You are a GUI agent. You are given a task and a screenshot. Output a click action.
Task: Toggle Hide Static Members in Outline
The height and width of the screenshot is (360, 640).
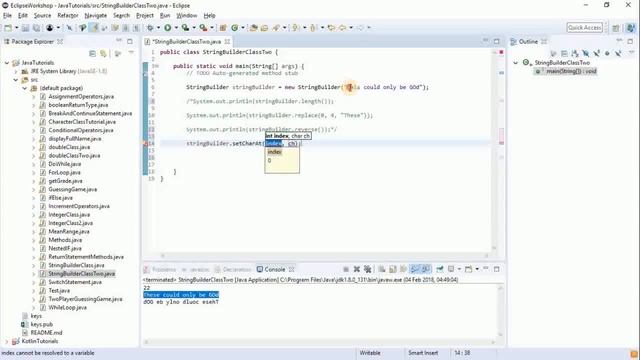click(x=597, y=53)
